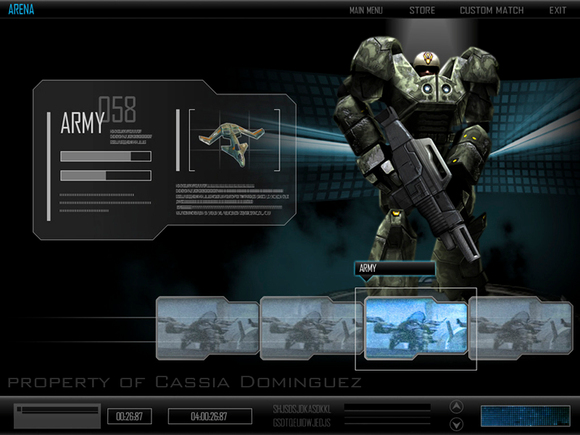This screenshot has height=435, width=580.
Task: Select the first character thumbnail
Action: tap(208, 328)
